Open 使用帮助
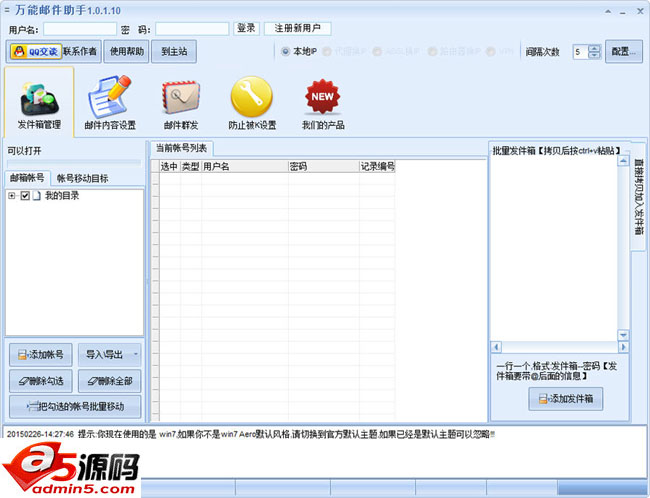Screen dimensions: 650x498 [126, 51]
